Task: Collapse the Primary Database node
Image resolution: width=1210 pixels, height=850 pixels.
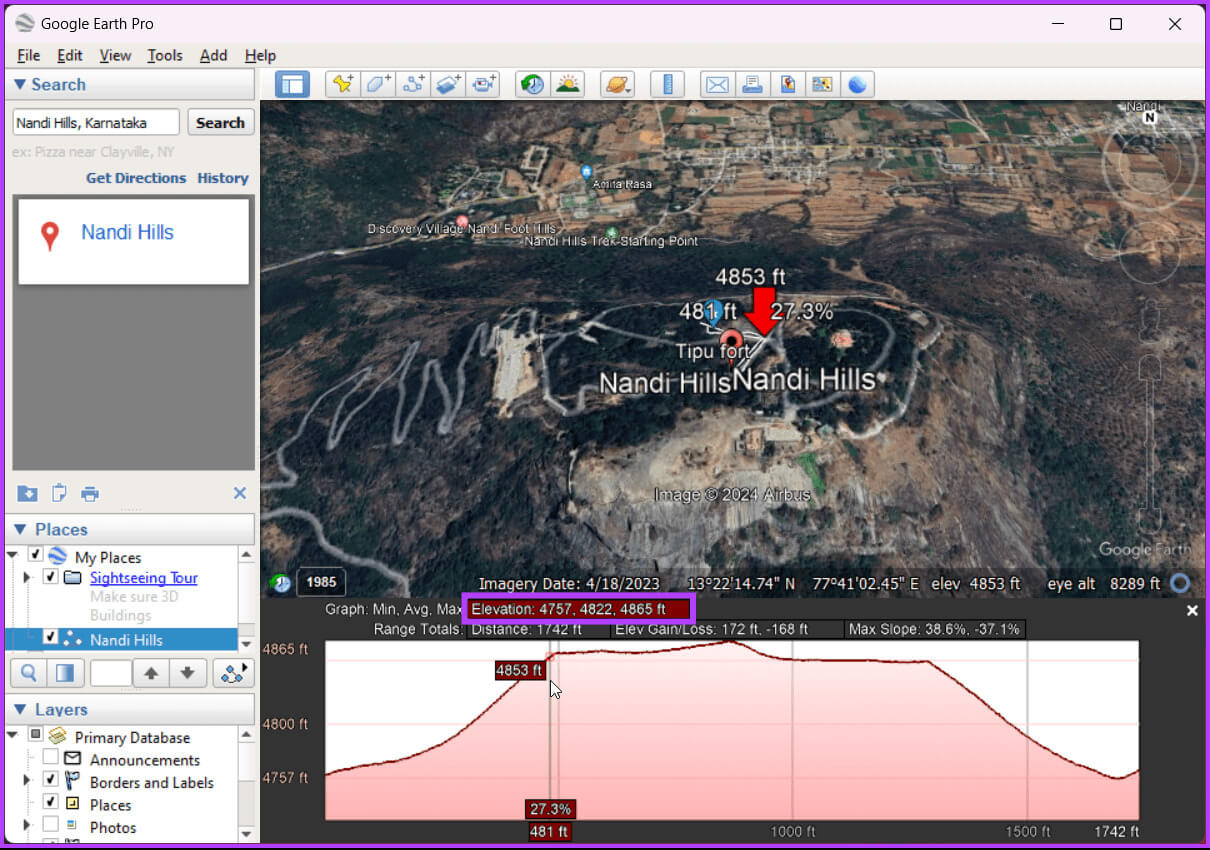Action: click(13, 735)
